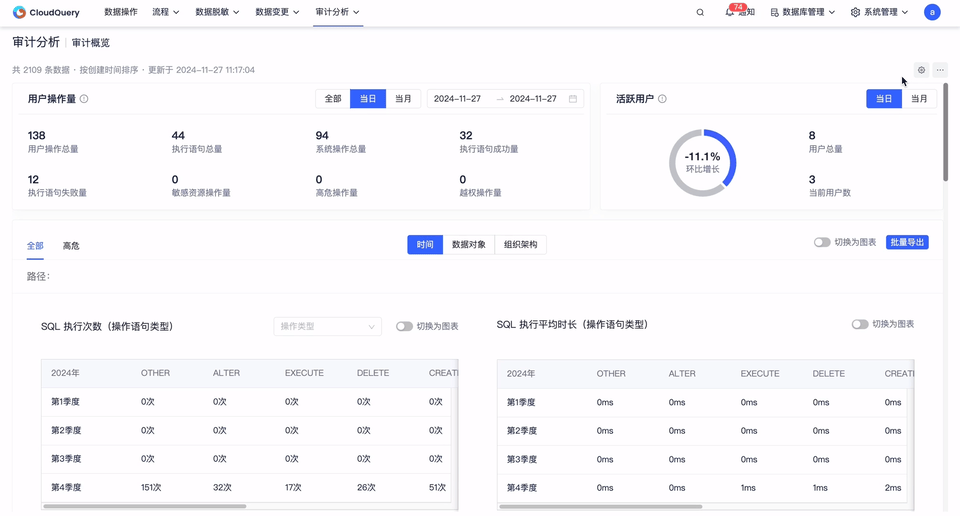Toggle chart switch for SQL 执行平均时长

(x=860, y=324)
